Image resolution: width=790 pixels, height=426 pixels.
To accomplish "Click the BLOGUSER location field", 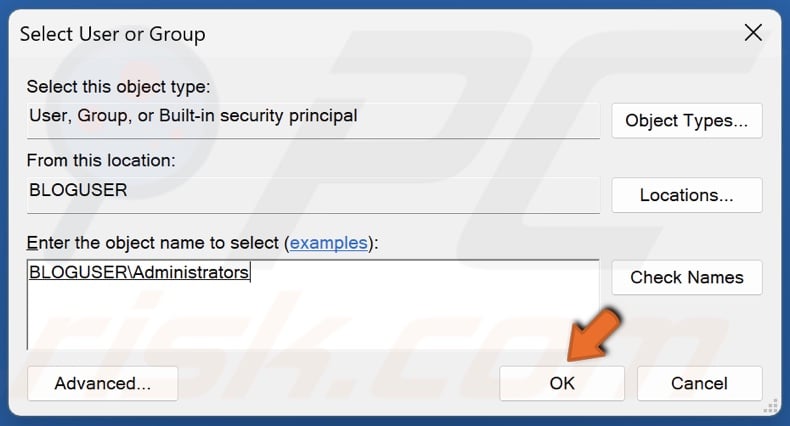I will pos(312,190).
